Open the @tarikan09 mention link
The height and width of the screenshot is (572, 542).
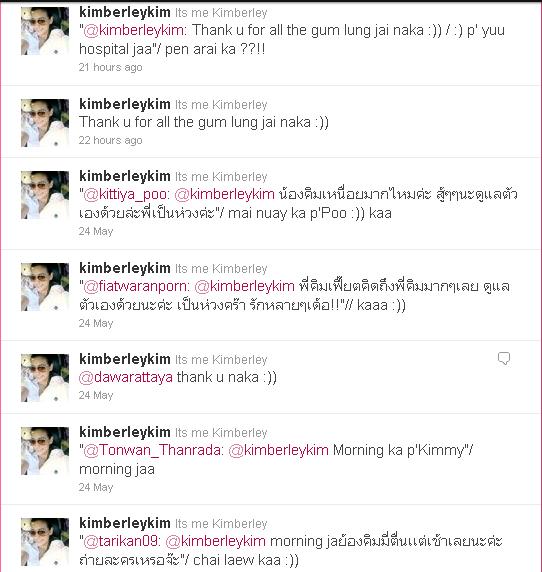click(122, 541)
